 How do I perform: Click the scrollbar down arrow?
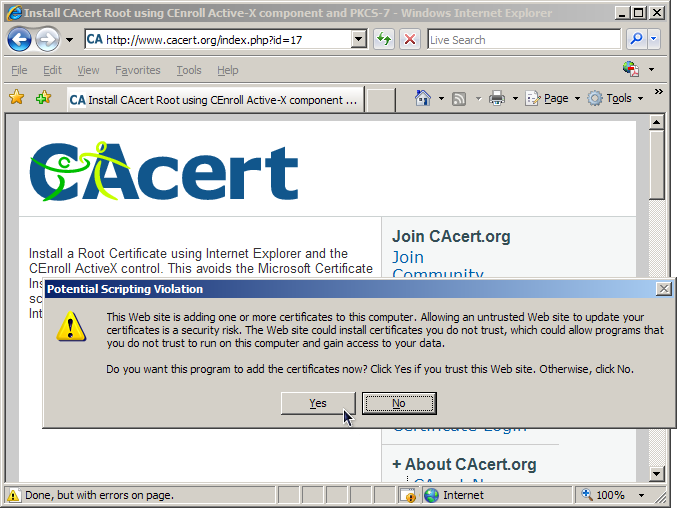coord(656,473)
